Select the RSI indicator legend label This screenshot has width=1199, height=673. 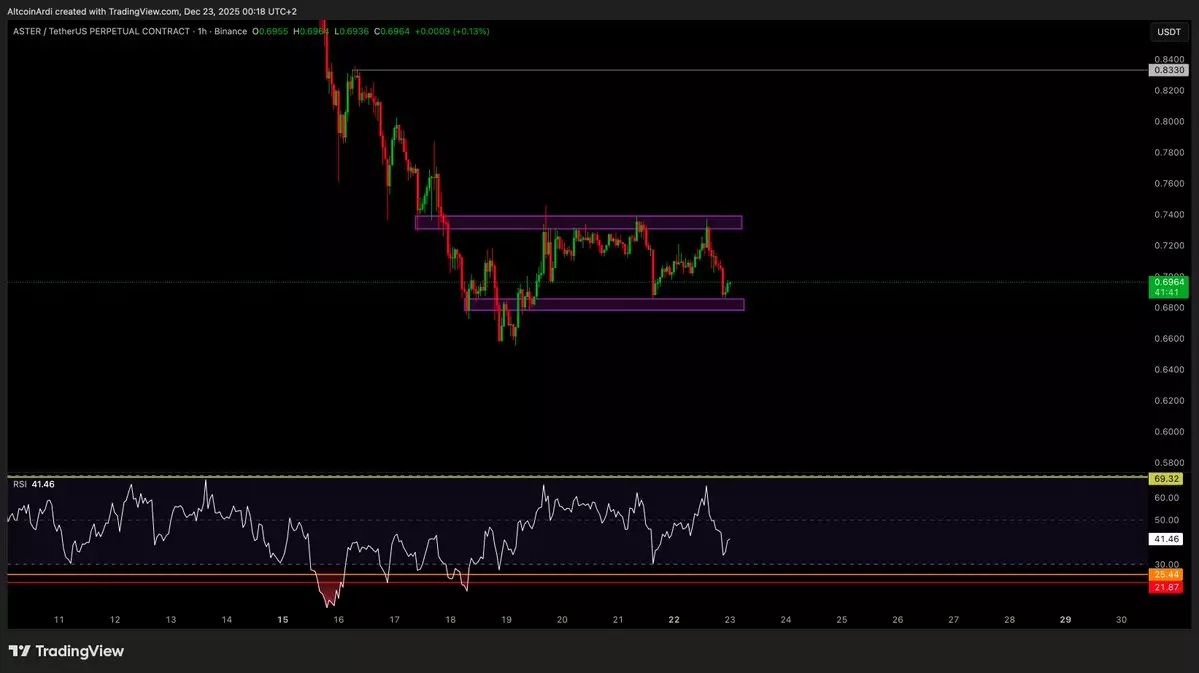click(20, 484)
